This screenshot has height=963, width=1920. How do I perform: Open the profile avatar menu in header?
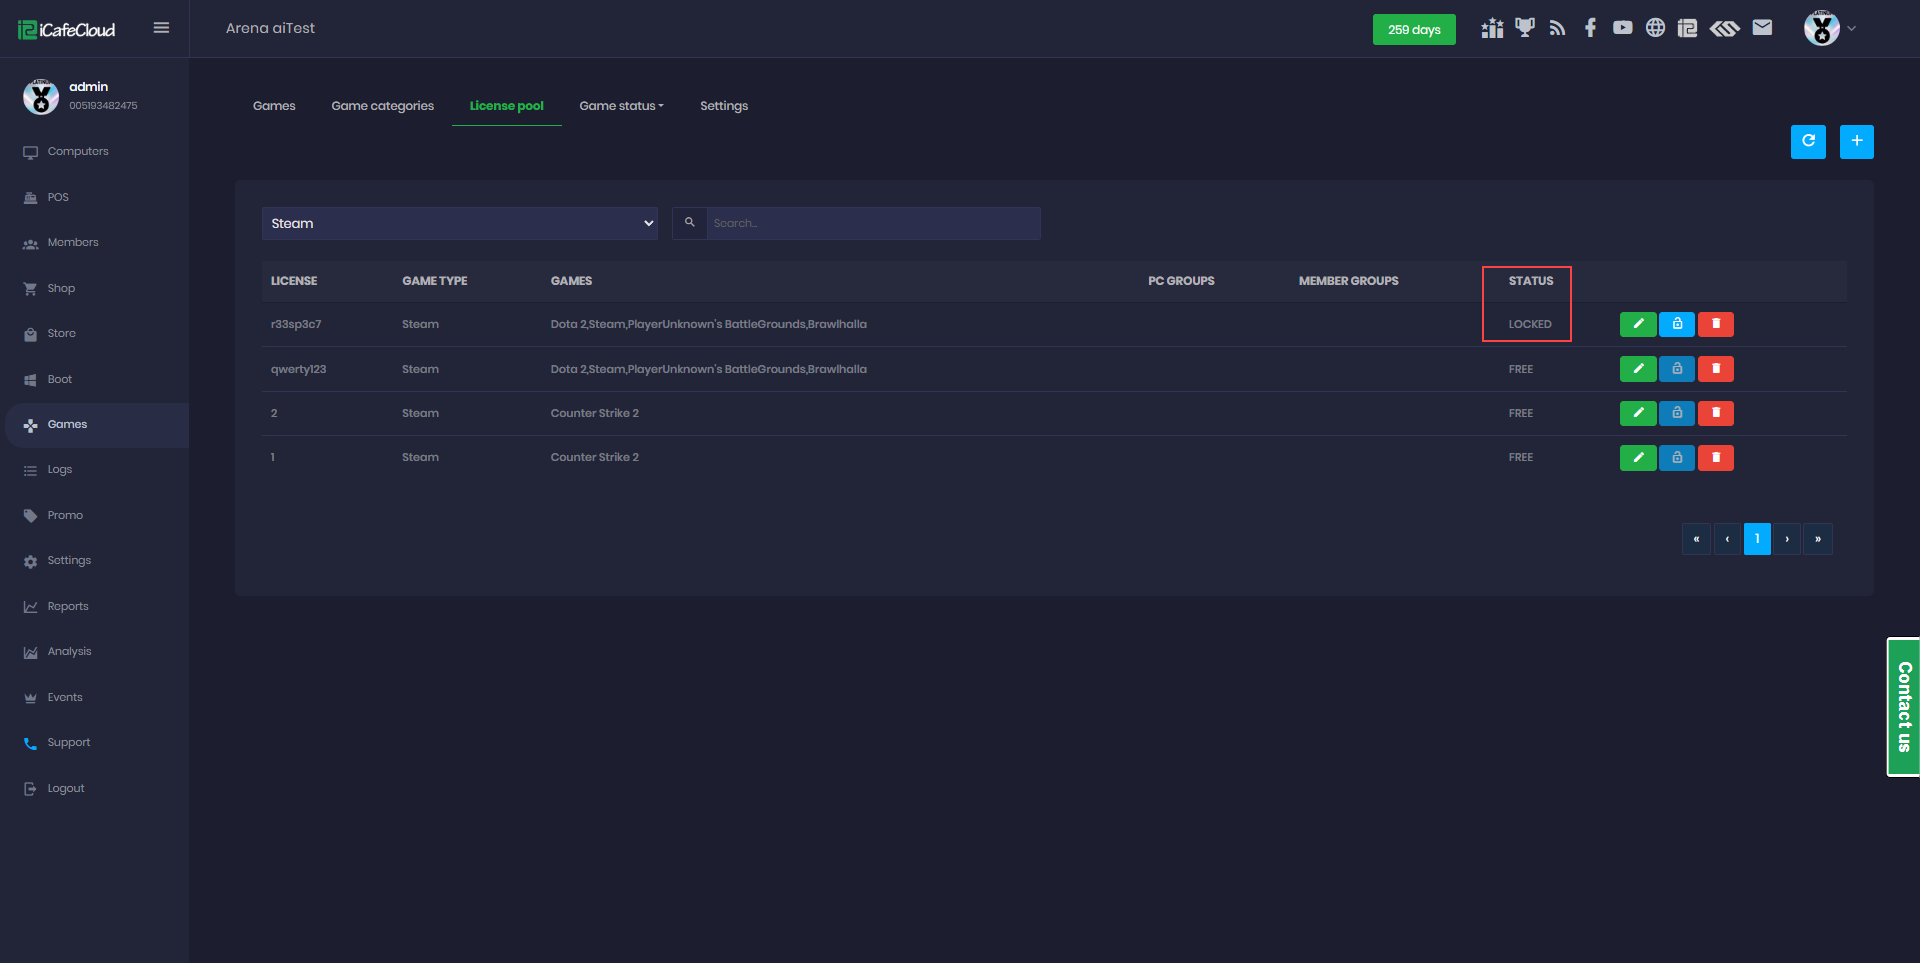click(x=1829, y=28)
